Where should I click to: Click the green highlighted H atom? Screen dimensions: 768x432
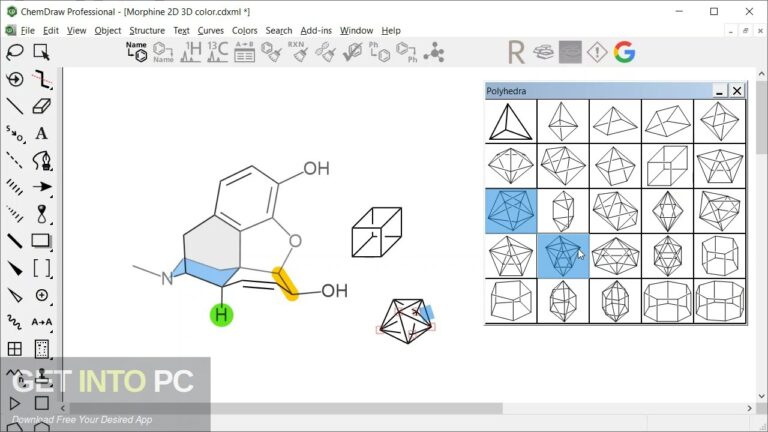[221, 315]
